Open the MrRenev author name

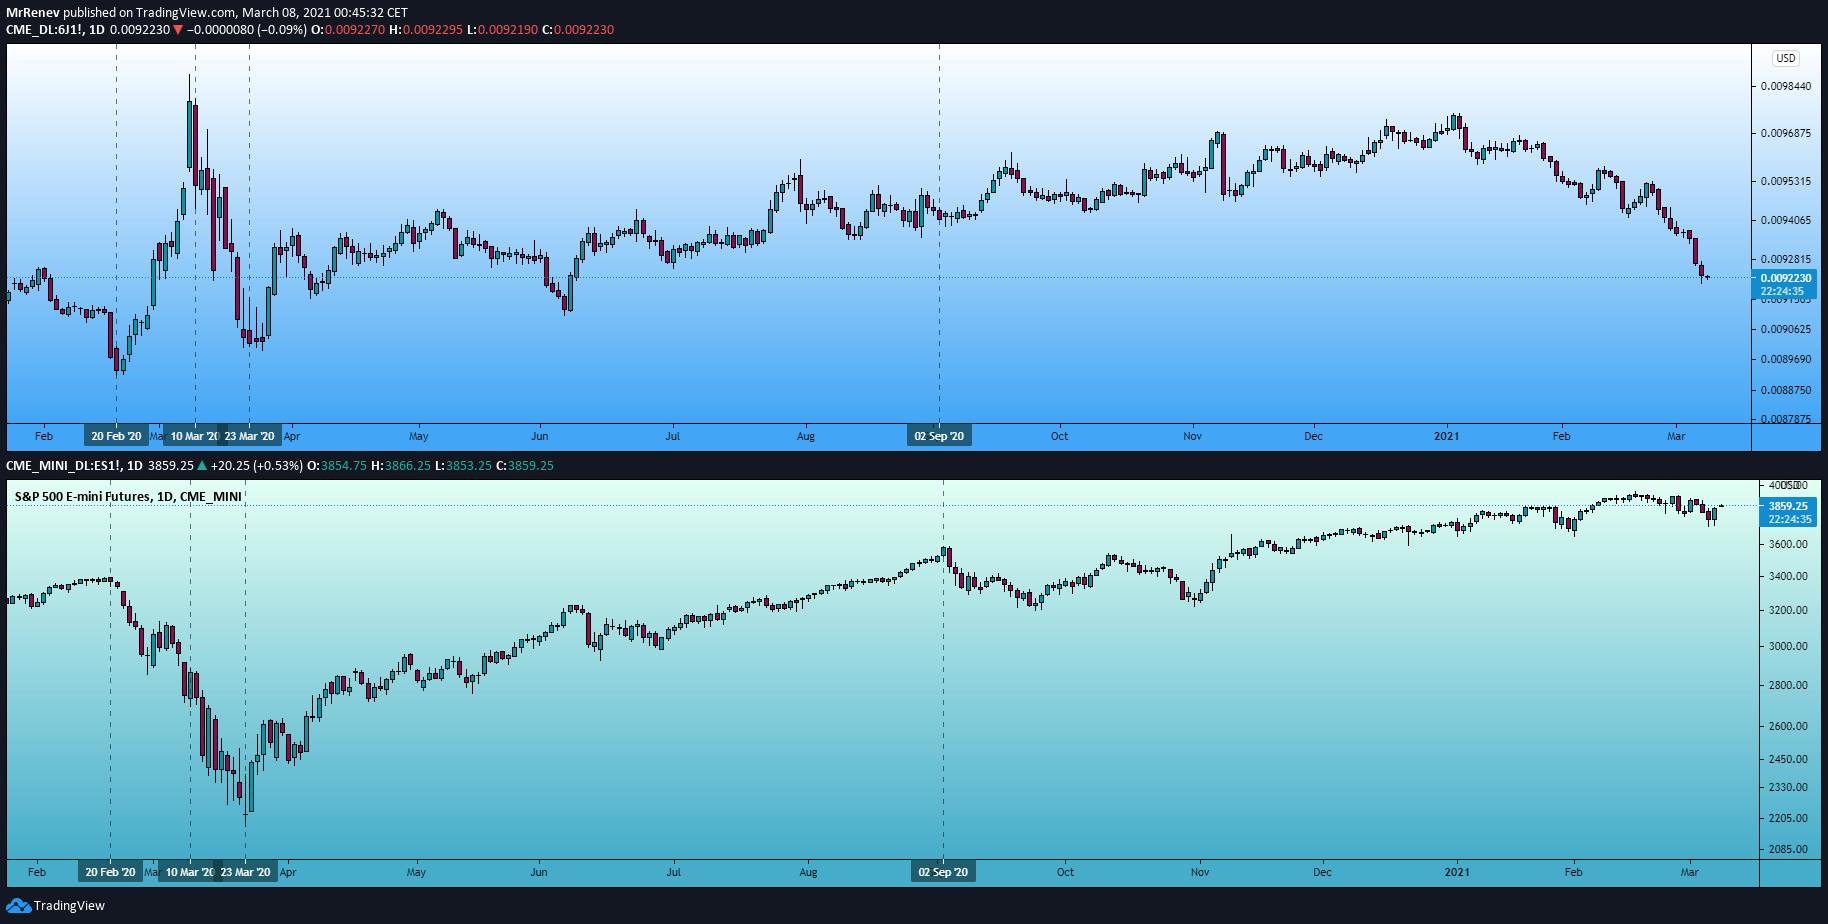33,13
